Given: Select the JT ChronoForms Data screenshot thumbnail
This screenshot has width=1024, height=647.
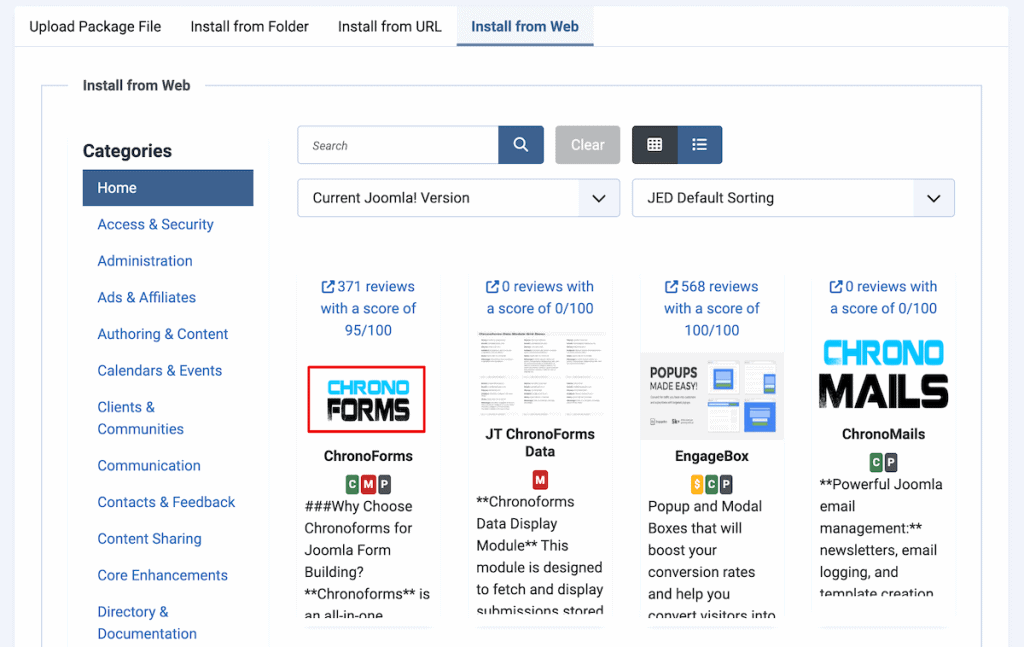Looking at the screenshot, I should point(540,373).
